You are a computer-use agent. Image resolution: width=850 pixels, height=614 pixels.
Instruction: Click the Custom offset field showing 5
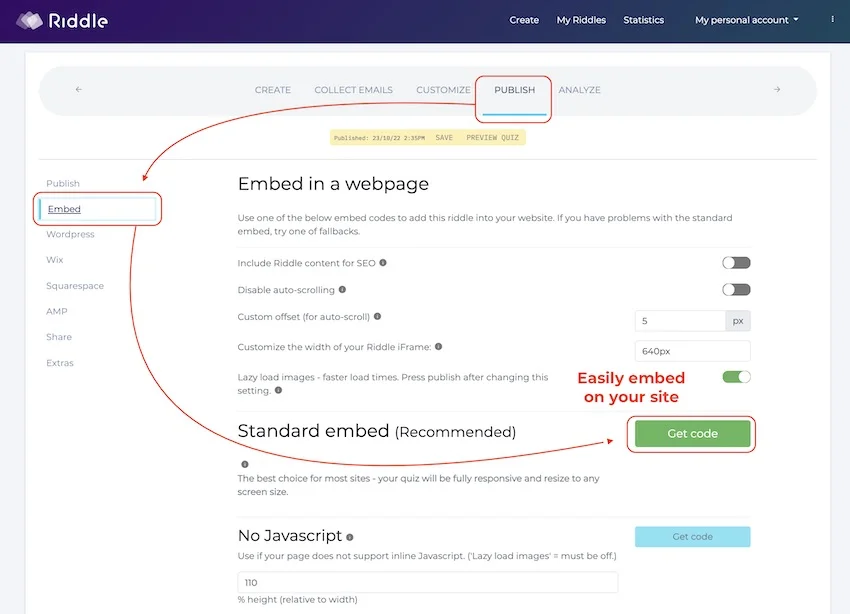point(680,321)
